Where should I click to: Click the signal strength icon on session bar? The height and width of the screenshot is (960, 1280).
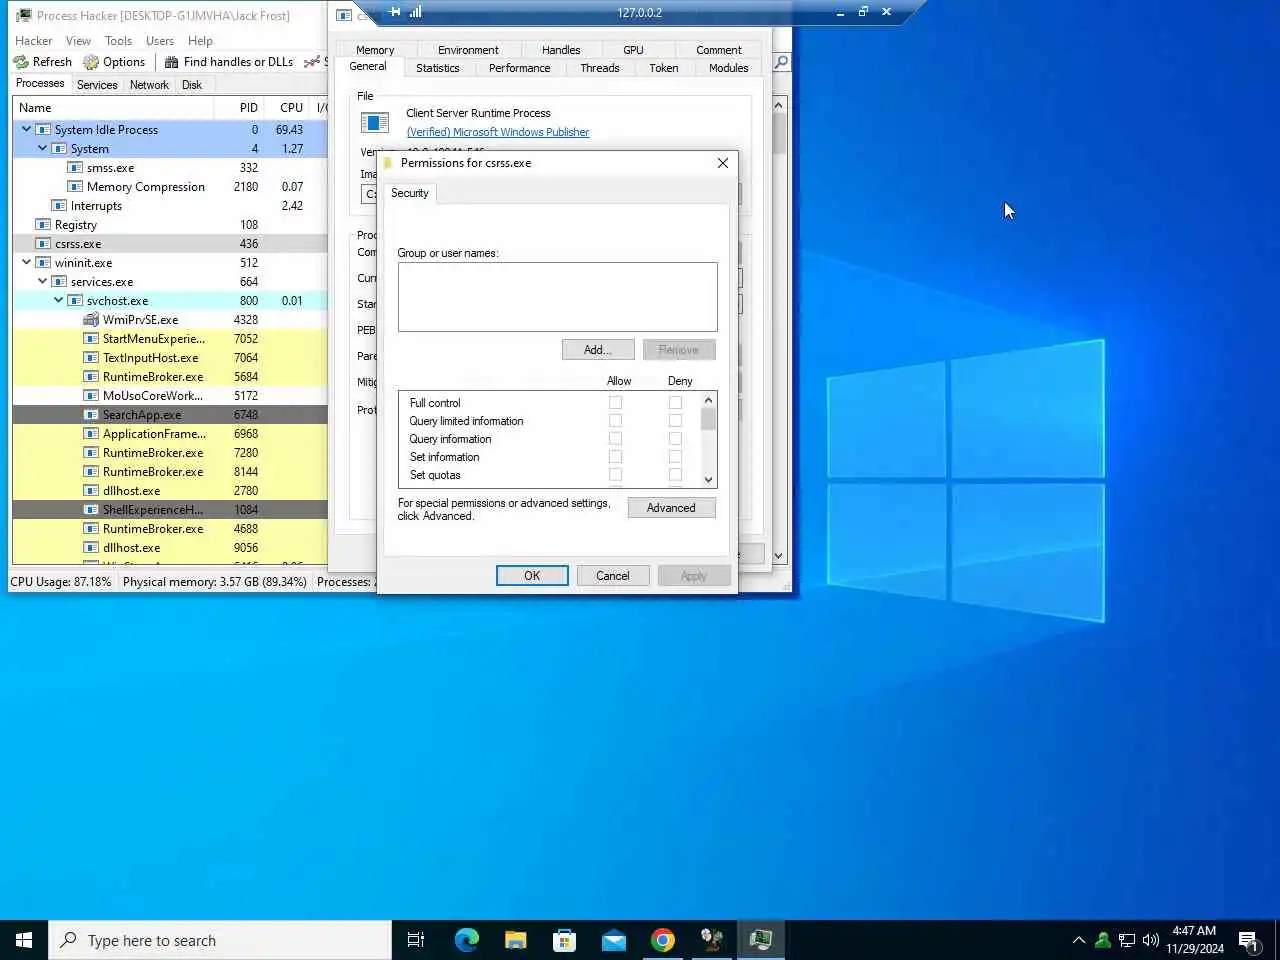tap(415, 12)
